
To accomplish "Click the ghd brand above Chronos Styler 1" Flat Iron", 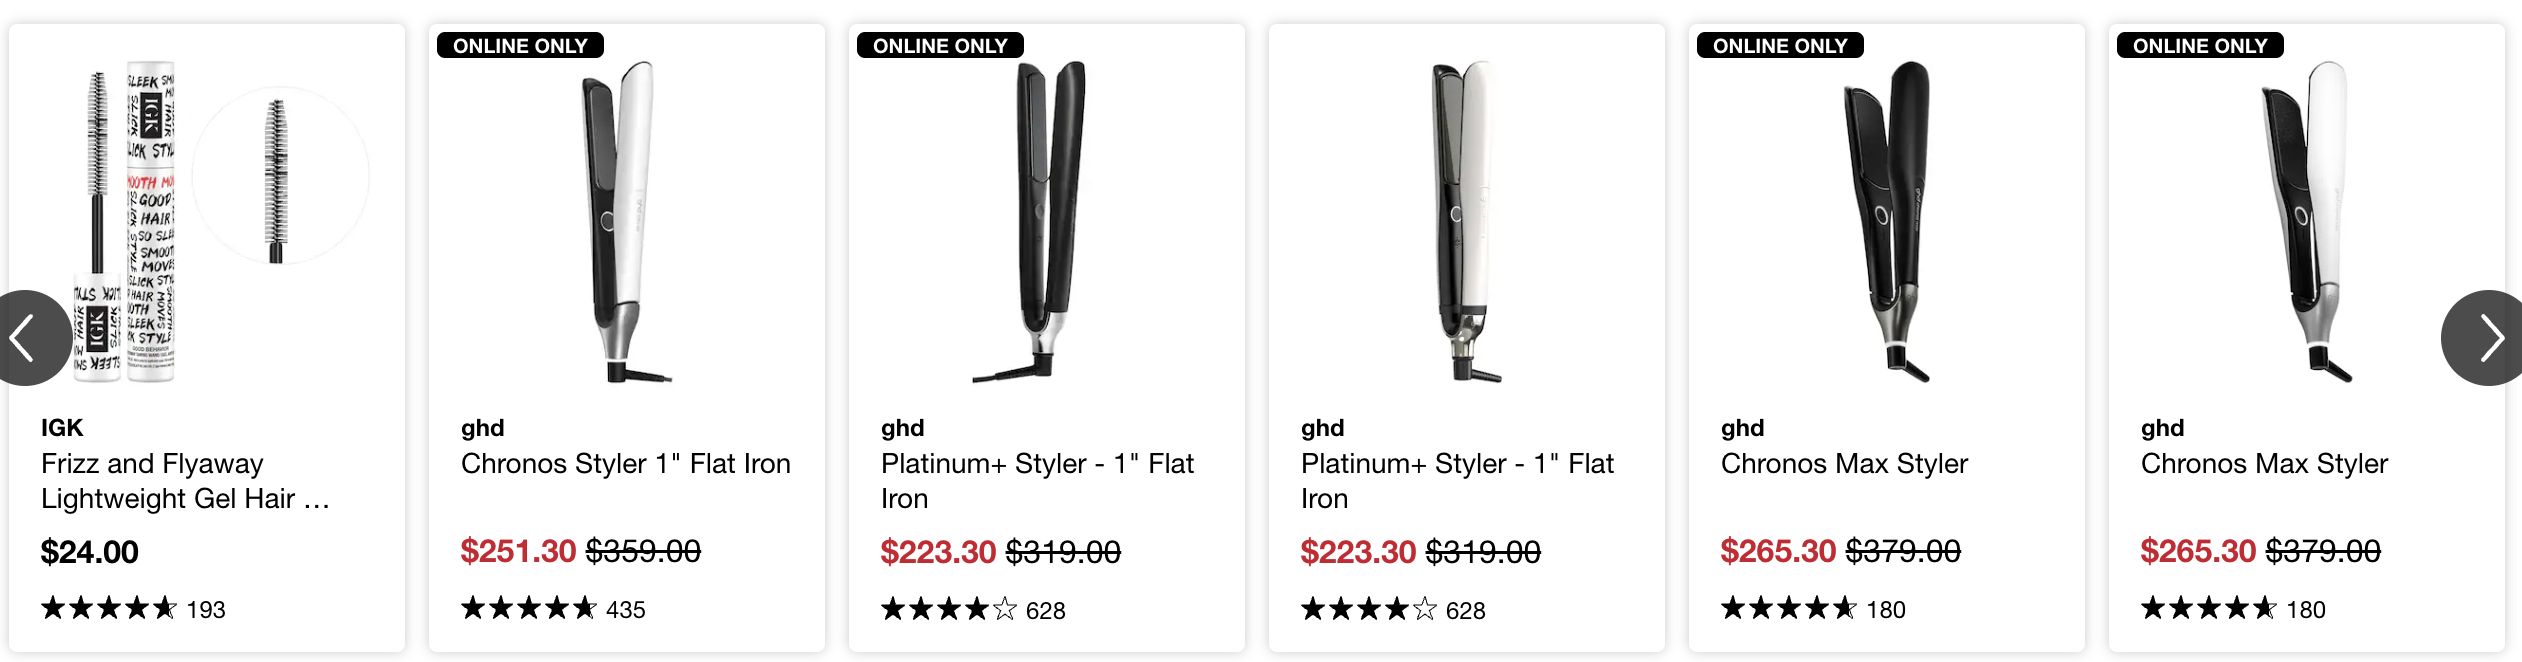I will [482, 428].
